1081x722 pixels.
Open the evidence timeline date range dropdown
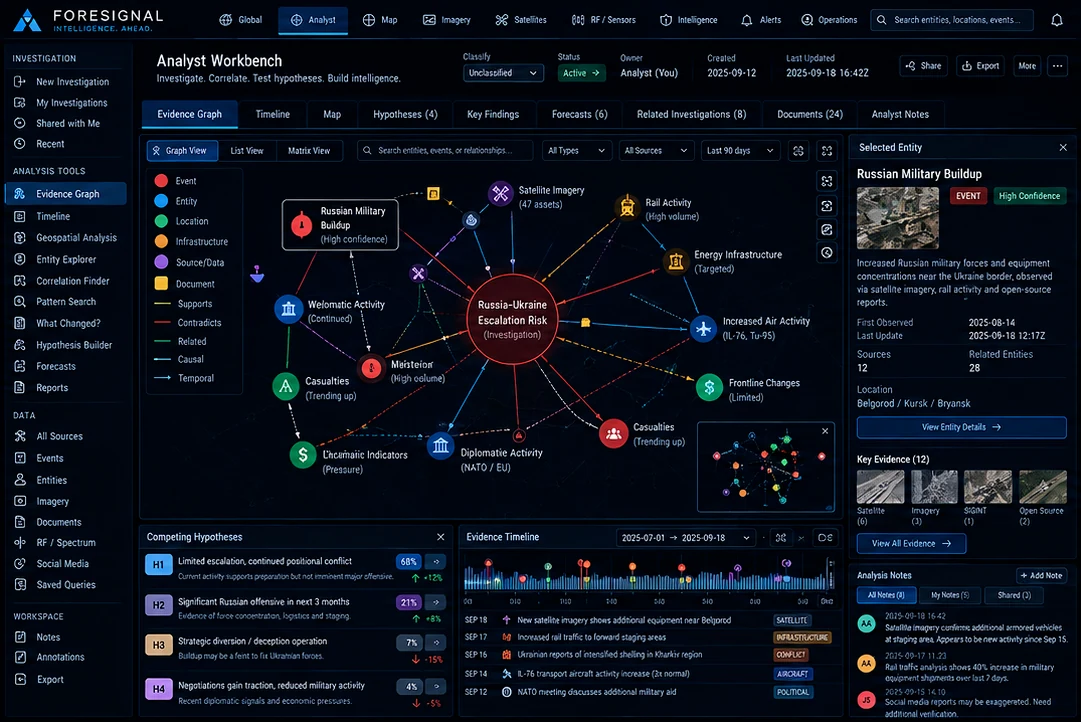pyautogui.click(x=685, y=538)
